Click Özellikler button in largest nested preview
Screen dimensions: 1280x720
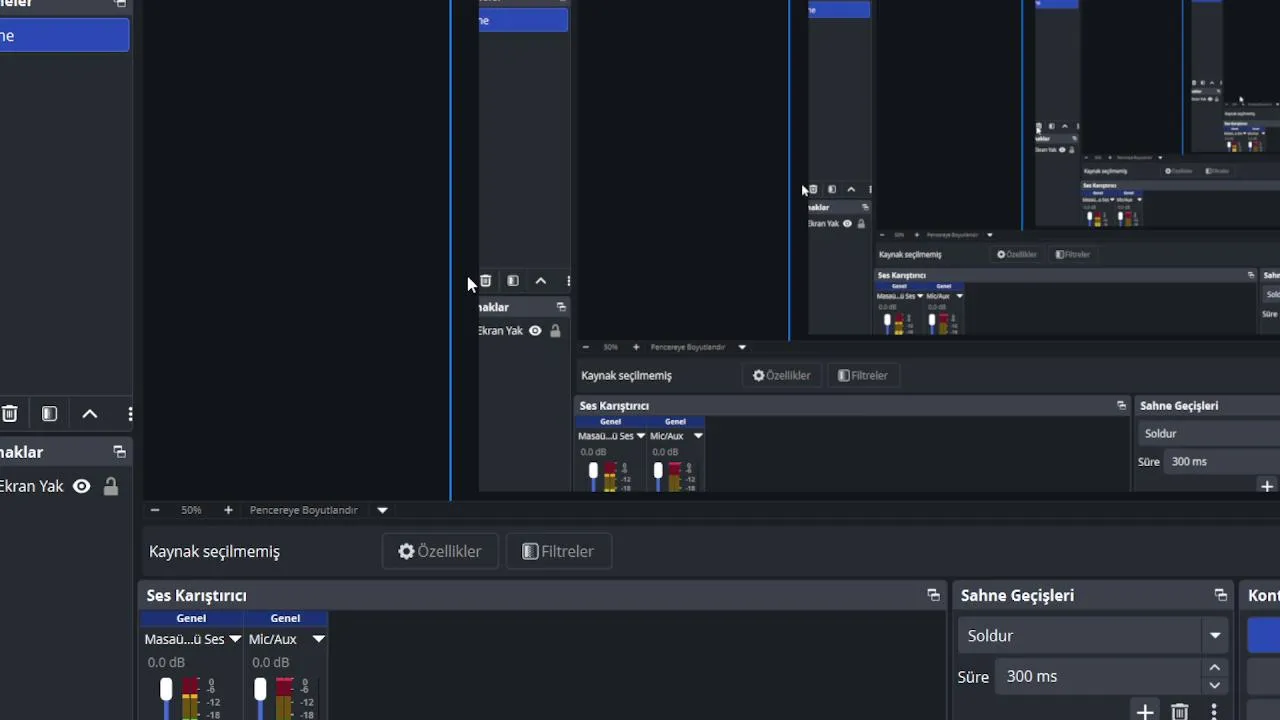click(782, 375)
